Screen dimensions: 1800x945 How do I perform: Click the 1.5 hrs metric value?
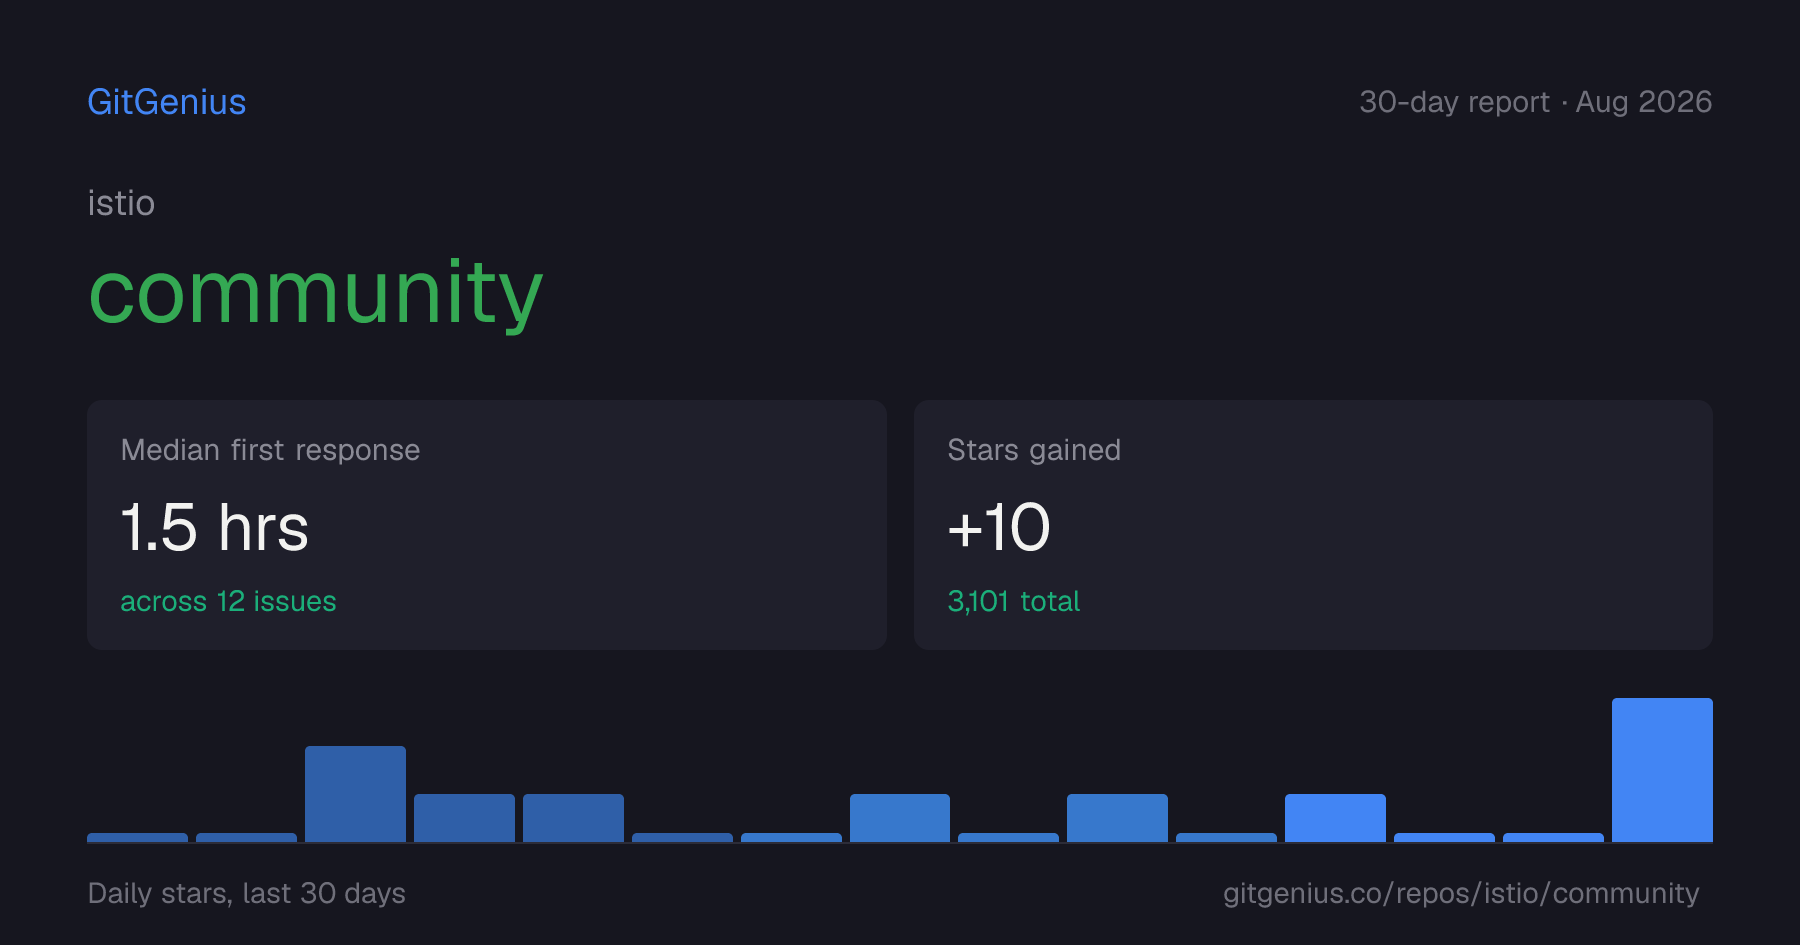215,527
